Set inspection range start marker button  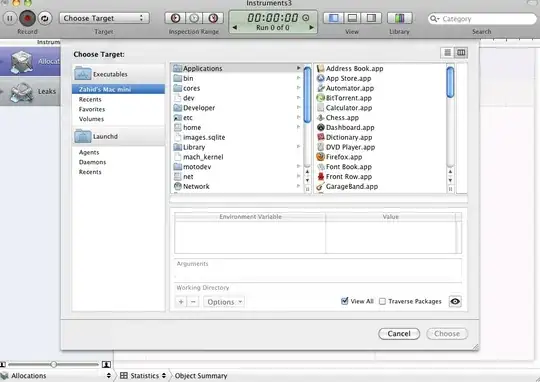(175, 18)
